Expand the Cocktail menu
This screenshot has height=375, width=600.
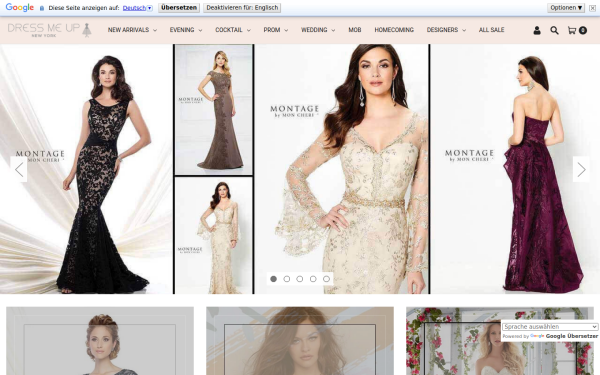click(x=233, y=30)
